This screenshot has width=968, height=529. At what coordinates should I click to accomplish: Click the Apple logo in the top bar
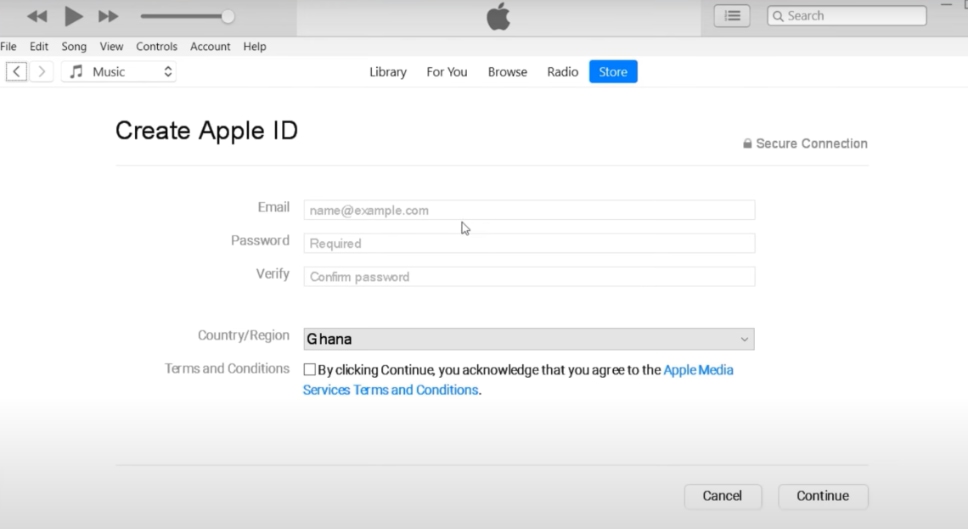click(x=498, y=16)
